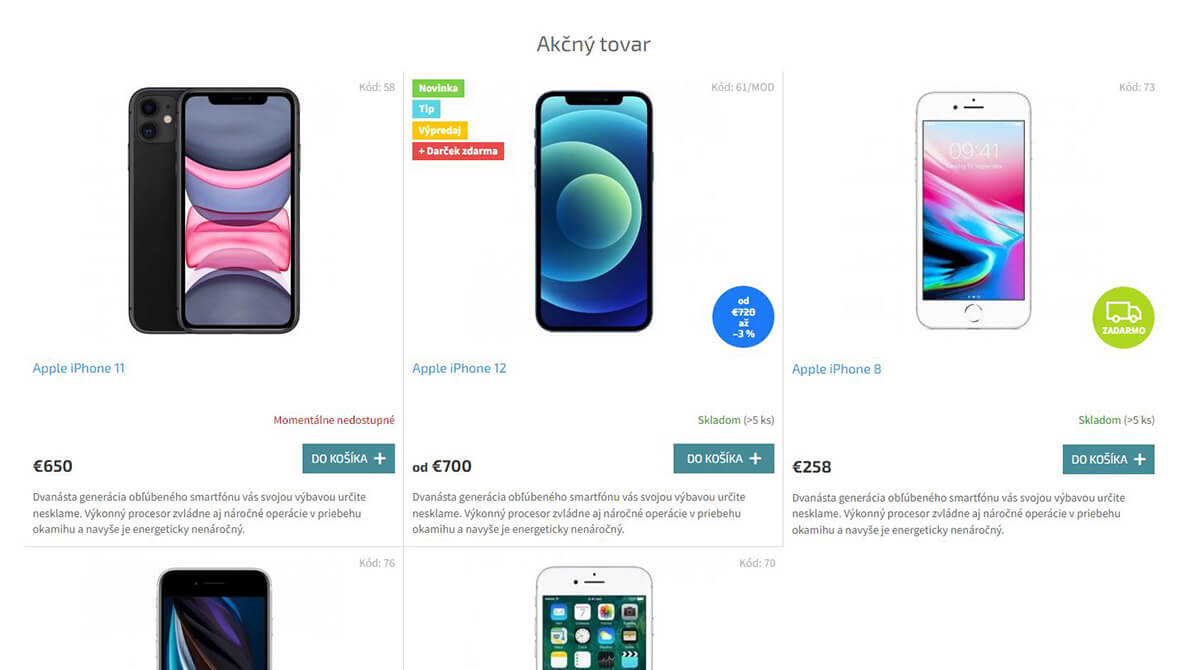Click the green ZADARMO free shipping truck badge
Image resolution: width=1200 pixels, height=670 pixels.
click(1123, 318)
